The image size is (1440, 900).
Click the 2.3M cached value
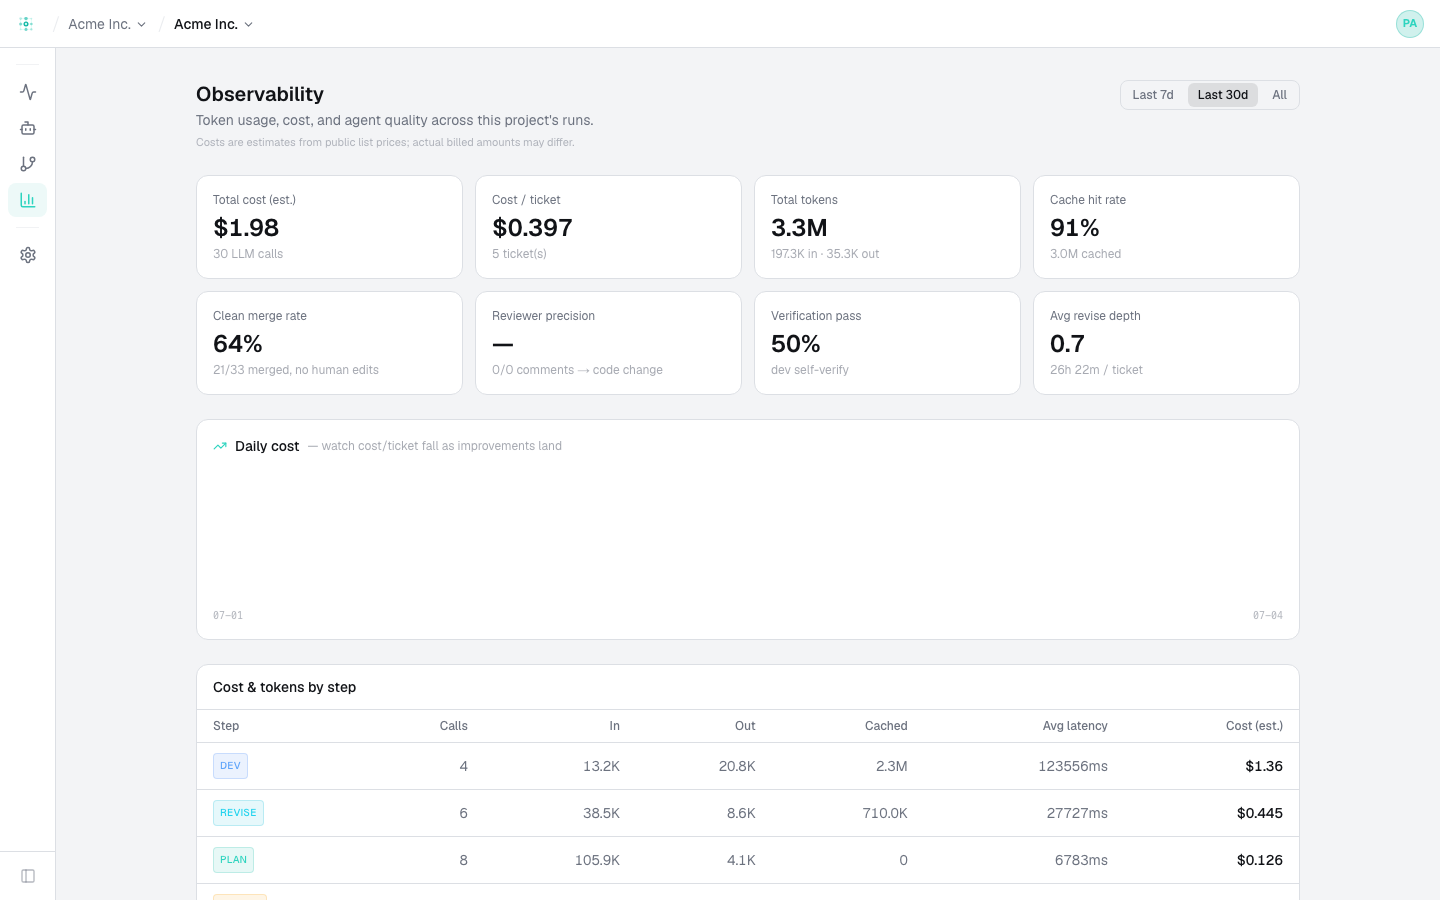pos(891,766)
